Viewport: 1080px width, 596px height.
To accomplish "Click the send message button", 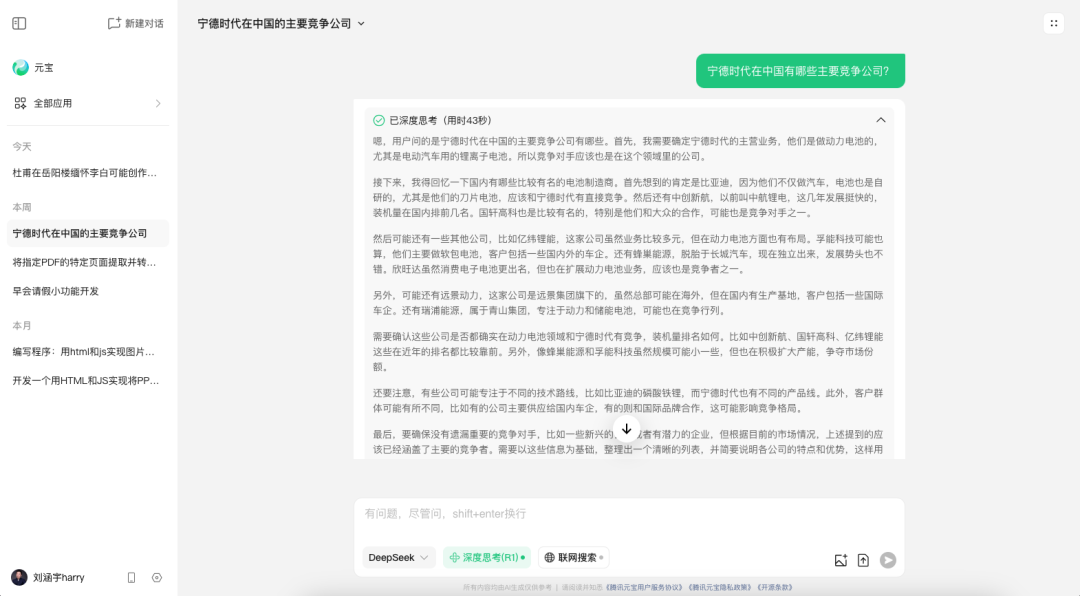I will 888,560.
